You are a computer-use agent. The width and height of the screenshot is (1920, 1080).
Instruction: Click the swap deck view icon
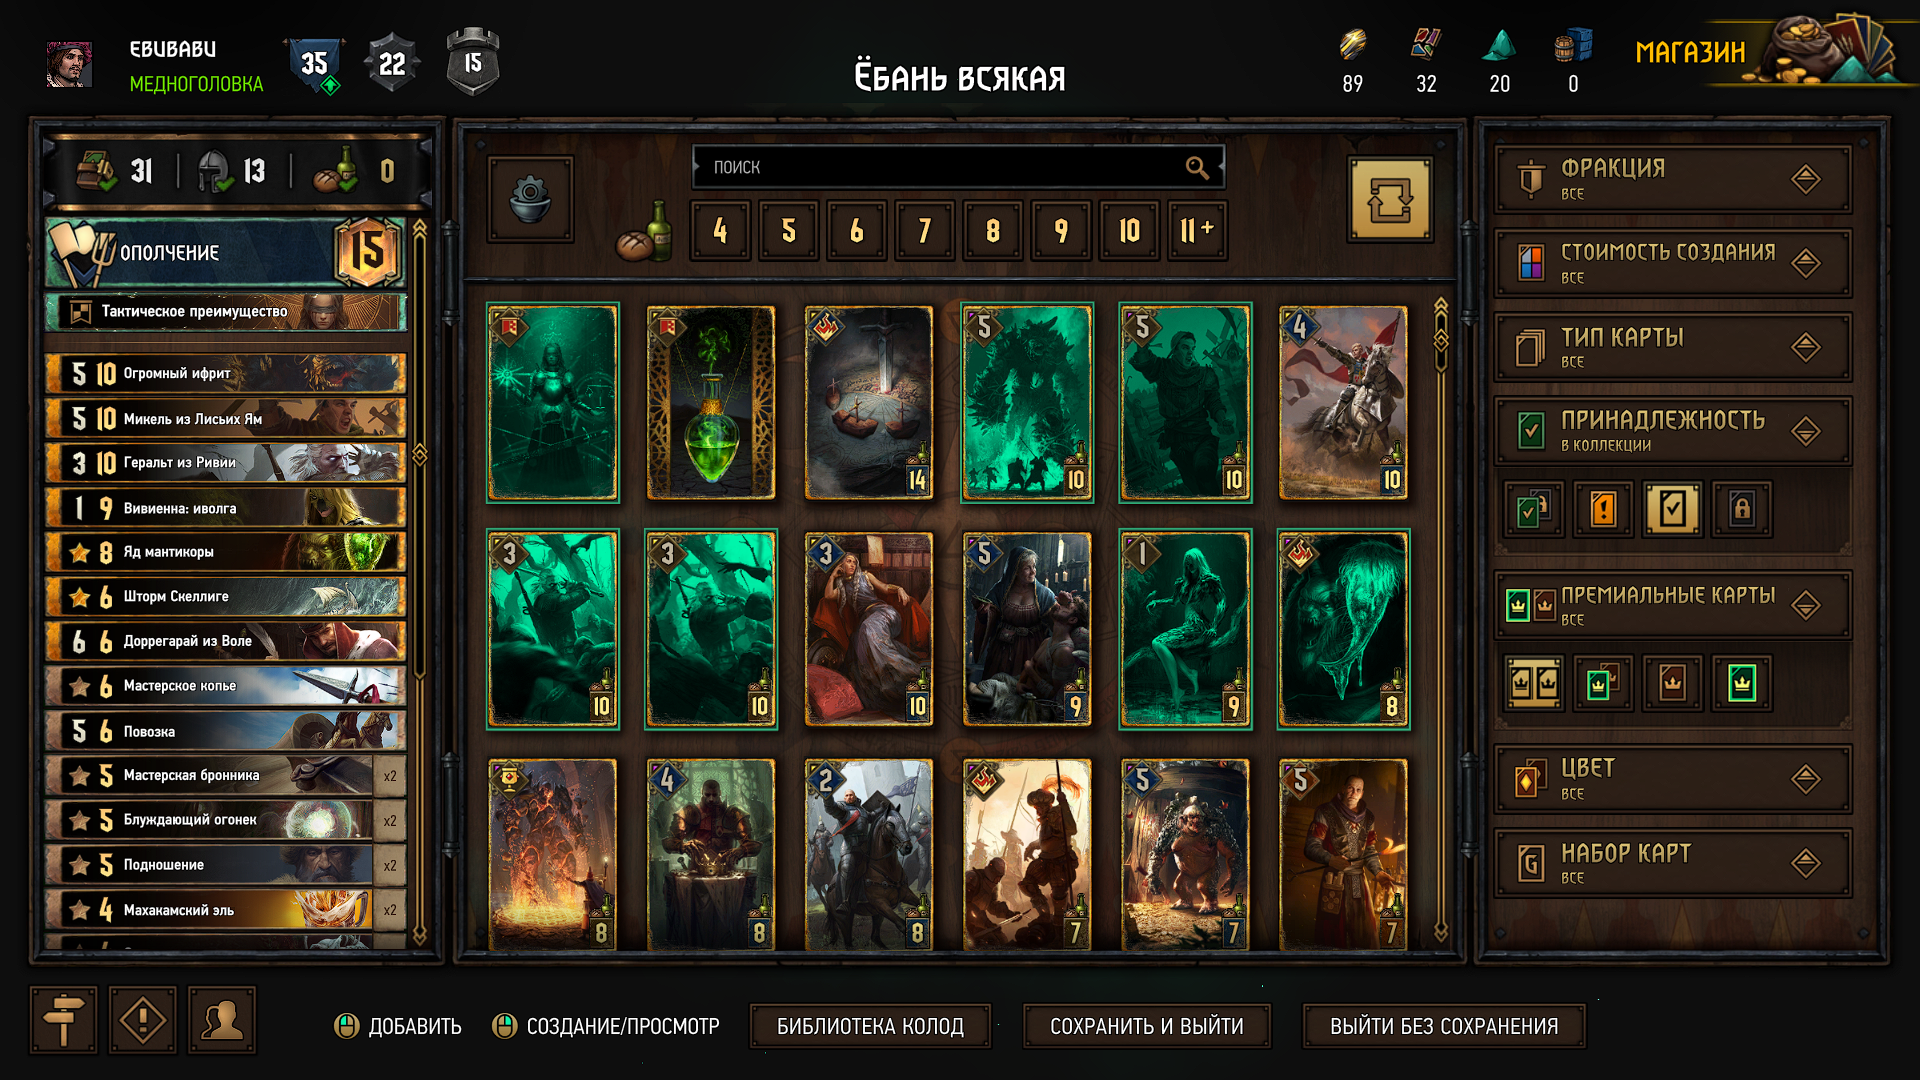(1390, 199)
